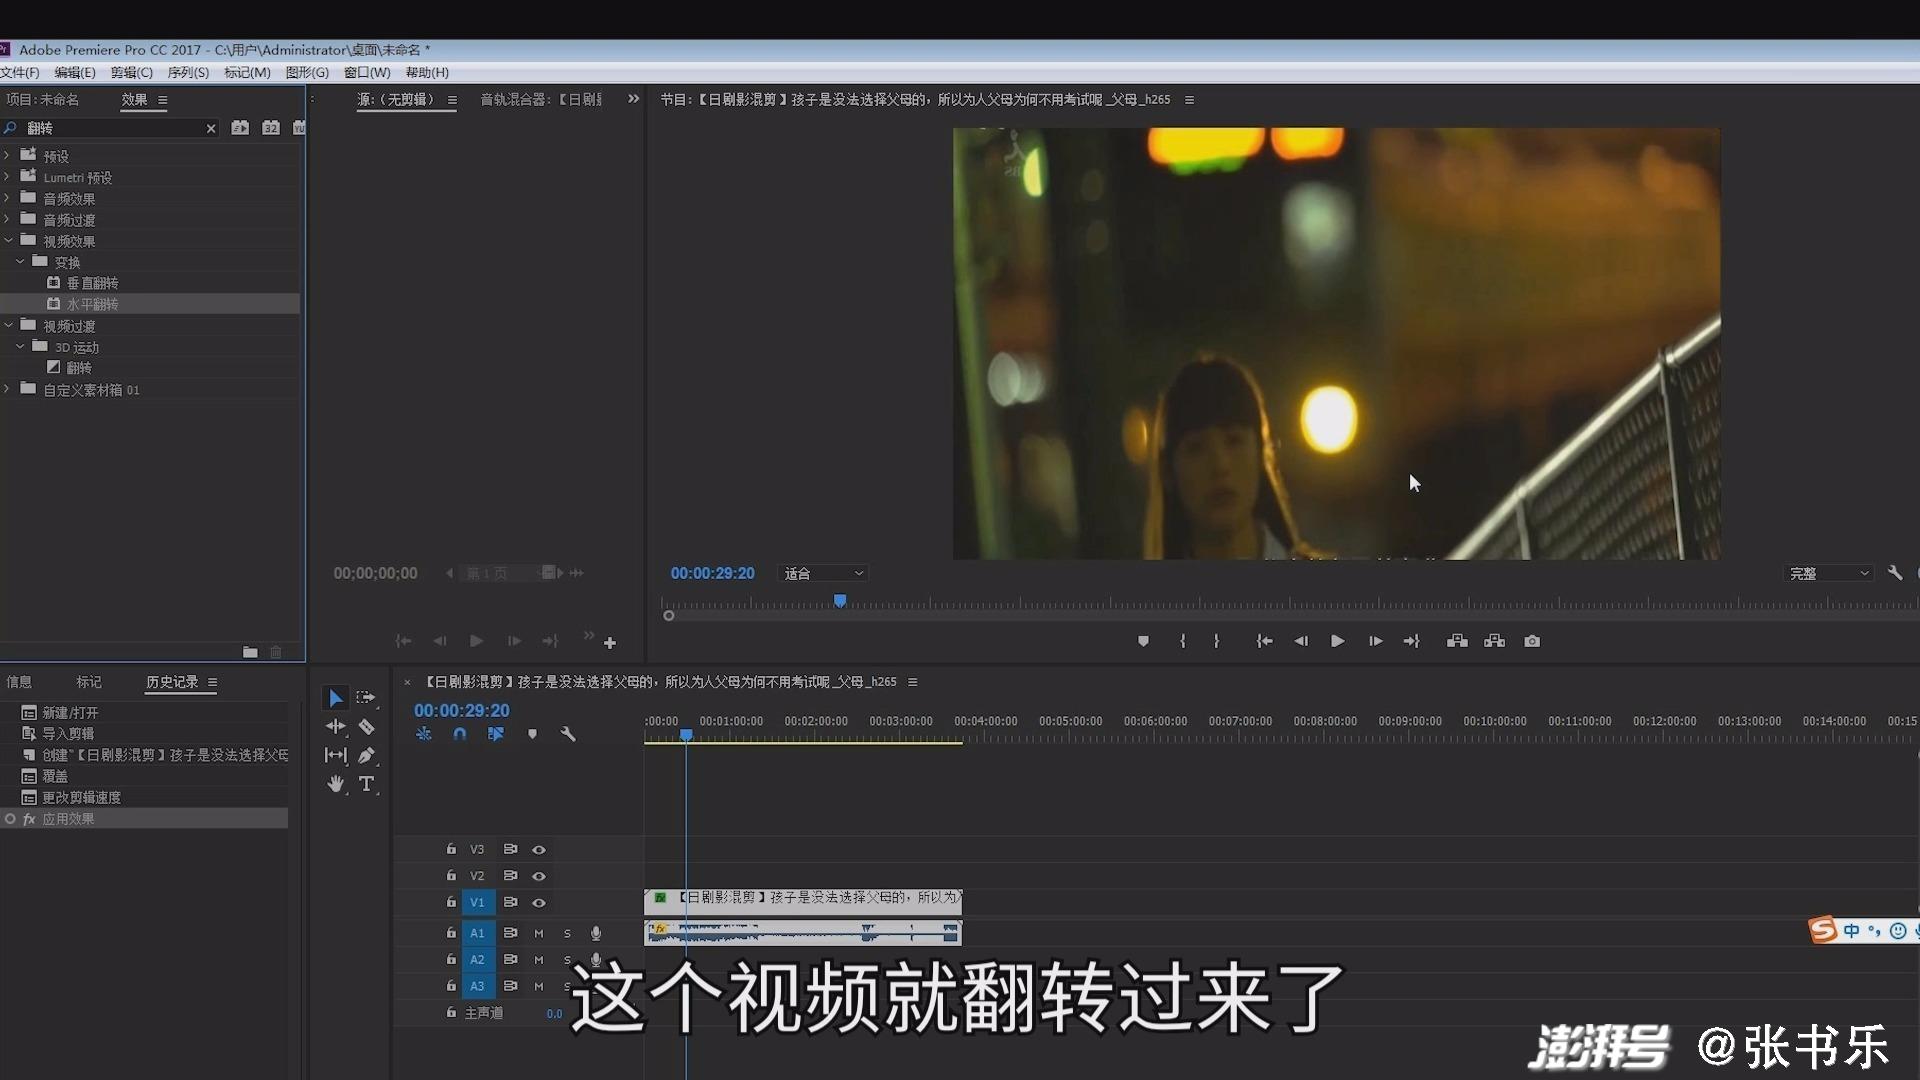
Task: Select the Selection arrow tool
Action: 336,698
